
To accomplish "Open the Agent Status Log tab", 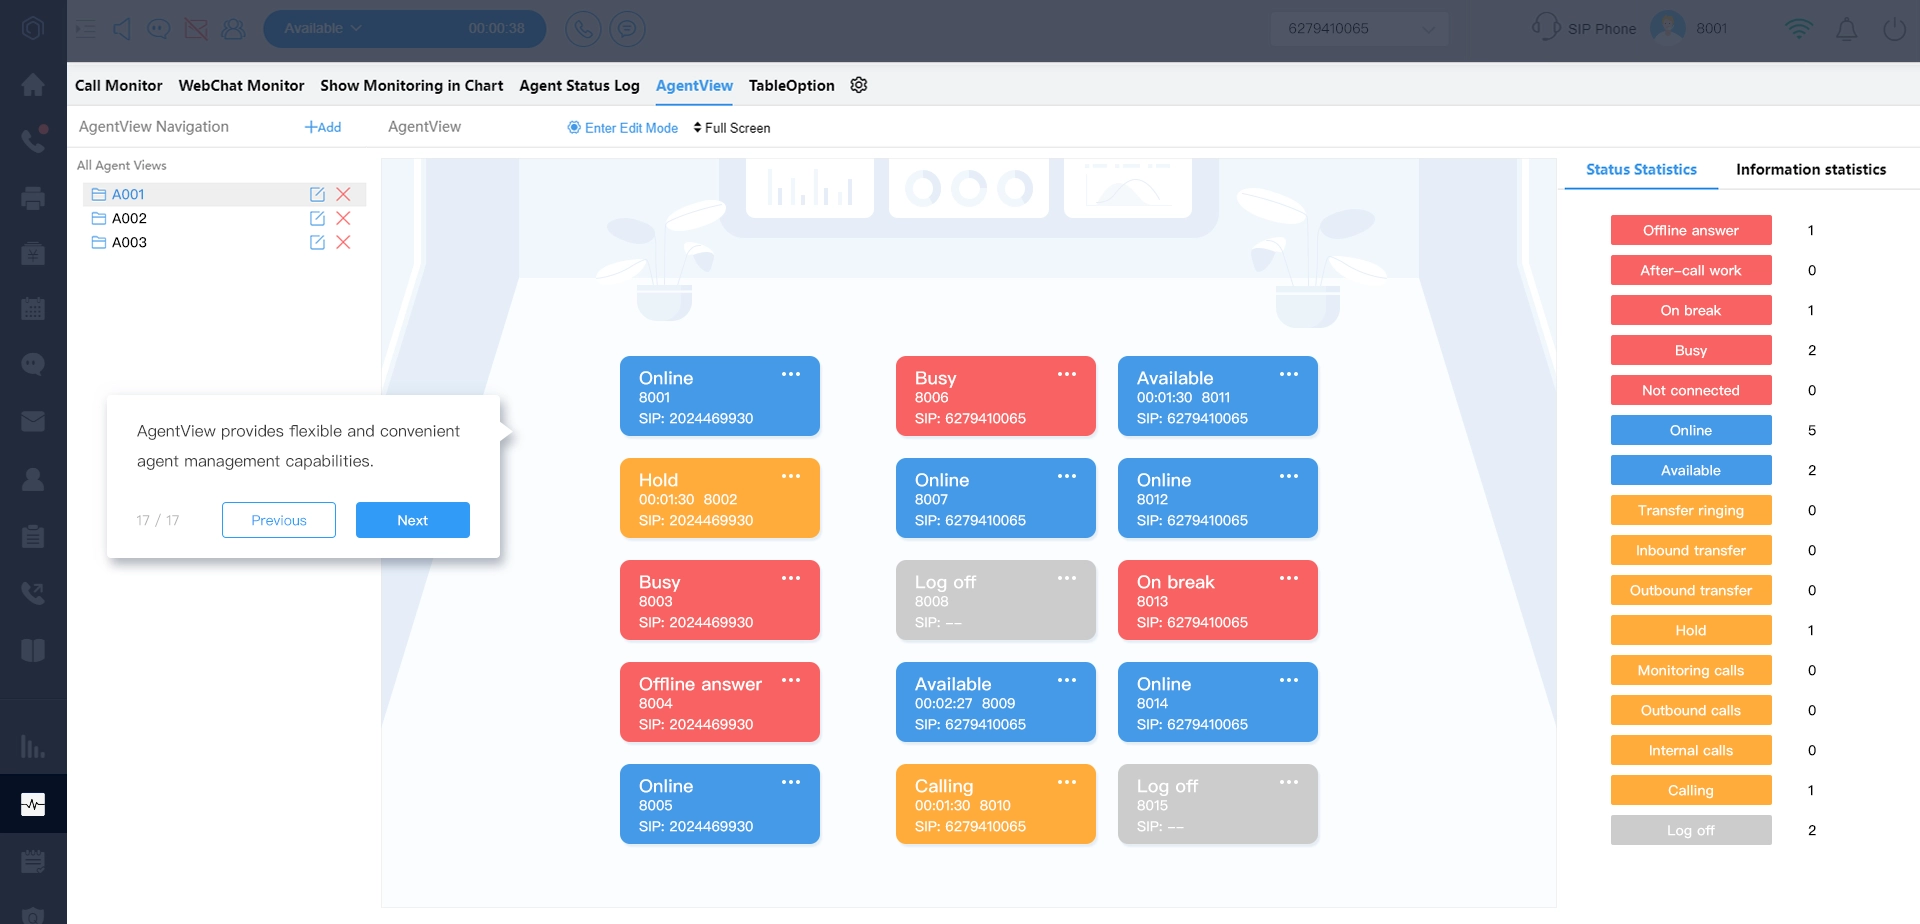I will click(x=579, y=86).
